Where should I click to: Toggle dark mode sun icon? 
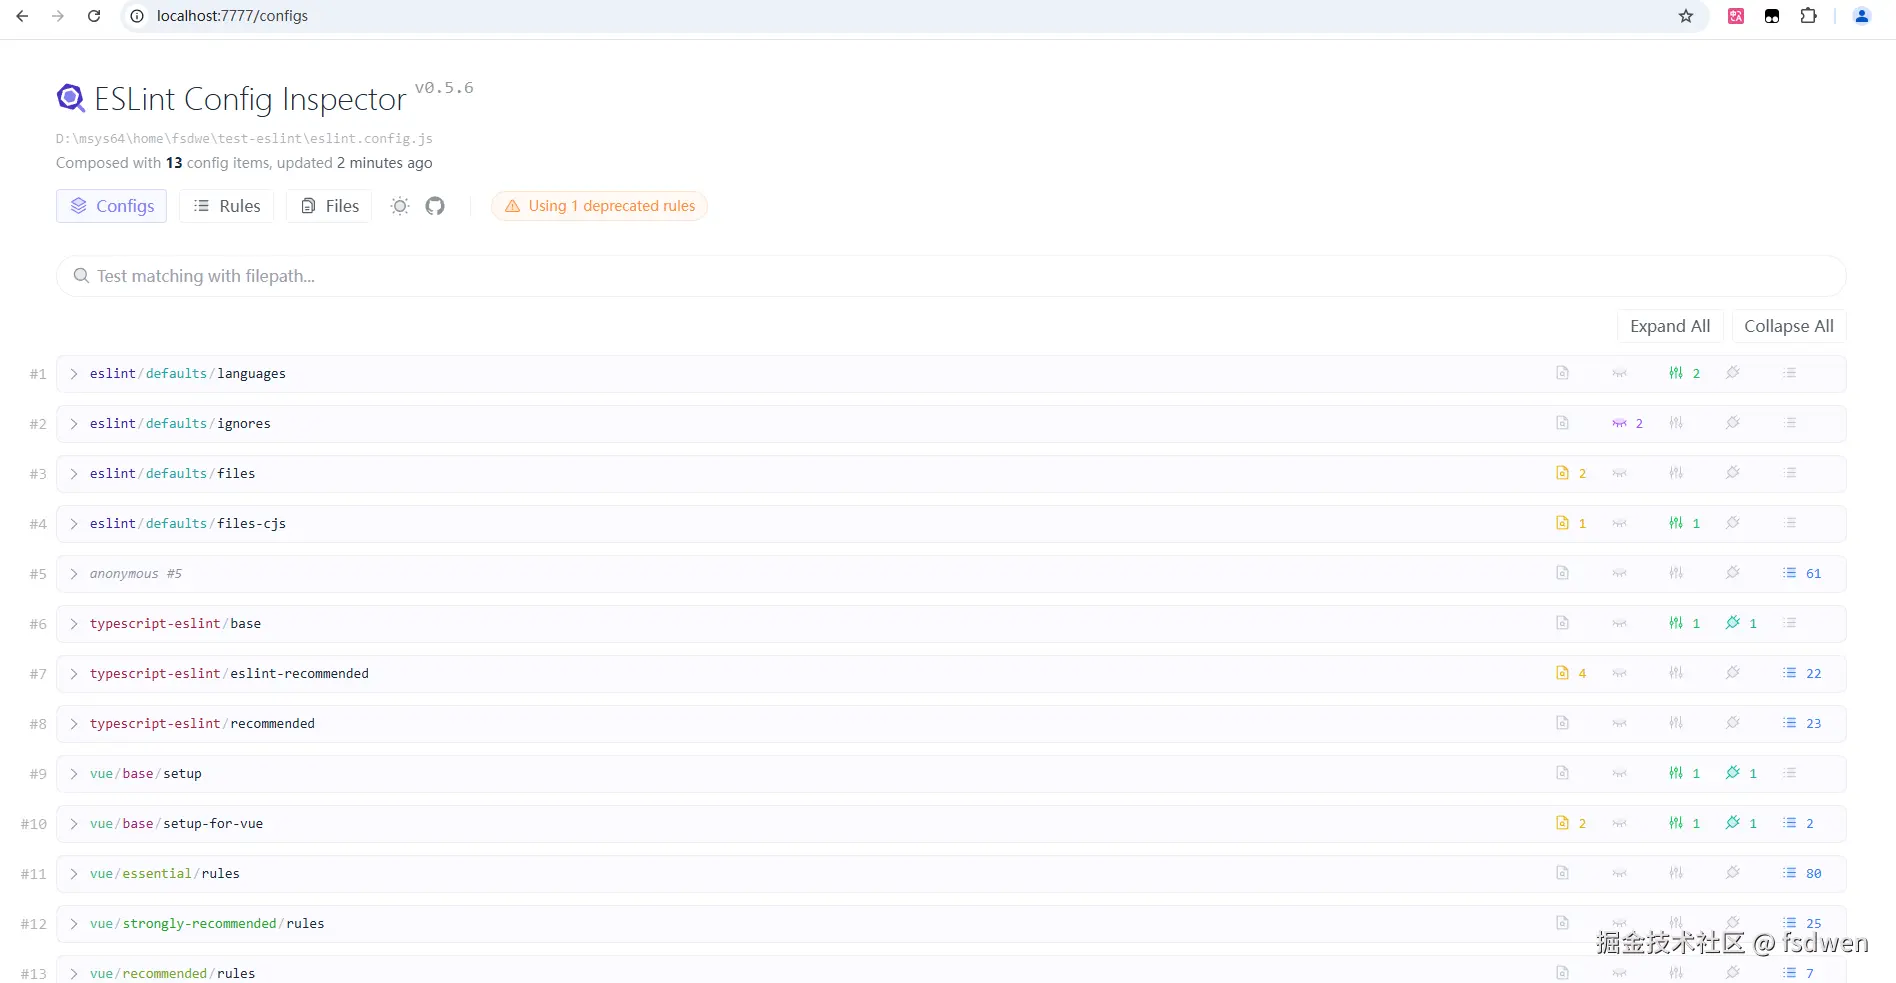coord(400,206)
